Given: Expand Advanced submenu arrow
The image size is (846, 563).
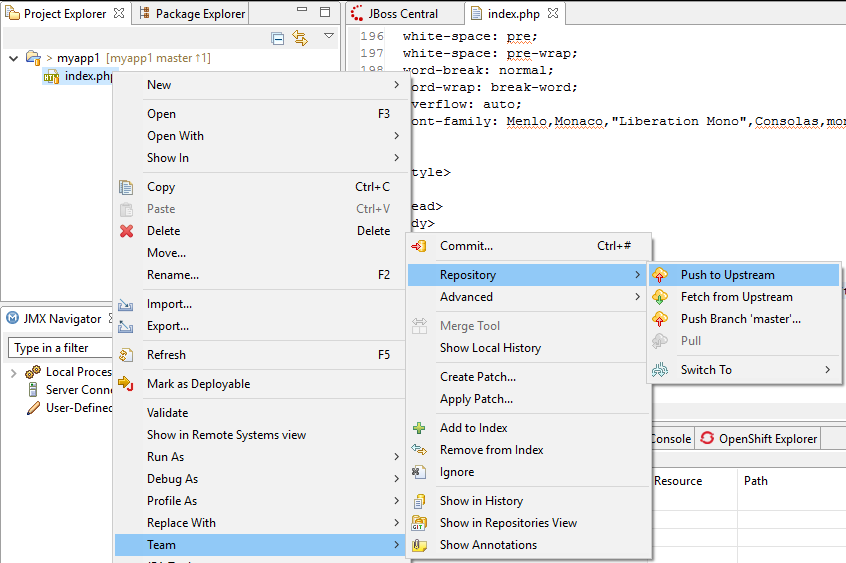Looking at the screenshot, I should pyautogui.click(x=637, y=297).
